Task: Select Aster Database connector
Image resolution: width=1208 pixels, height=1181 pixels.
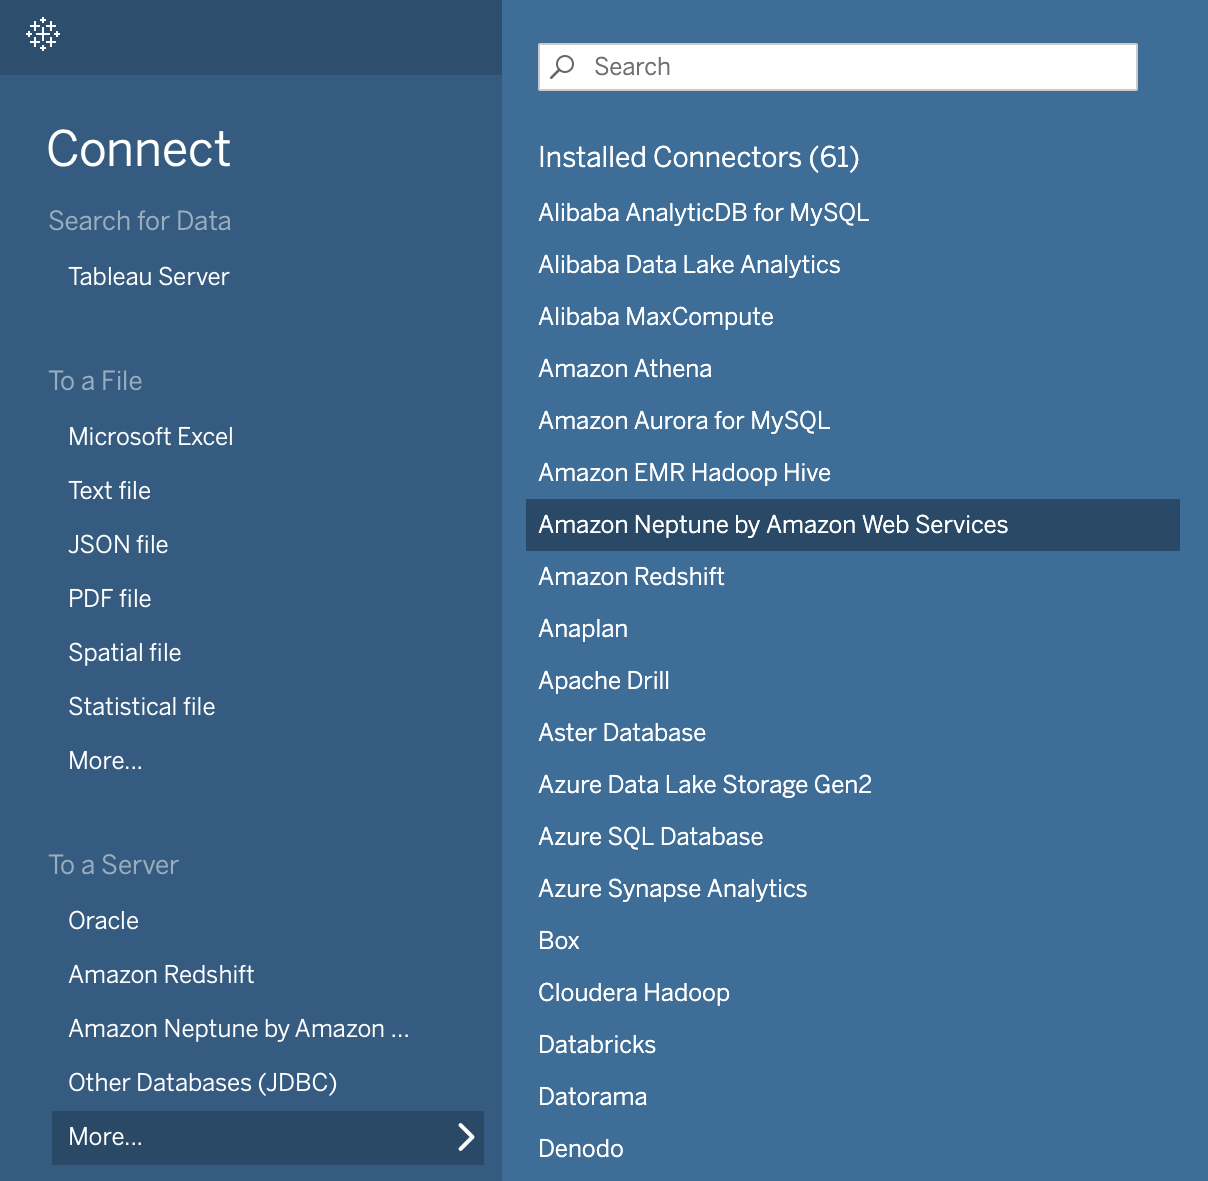Action: coord(622,733)
